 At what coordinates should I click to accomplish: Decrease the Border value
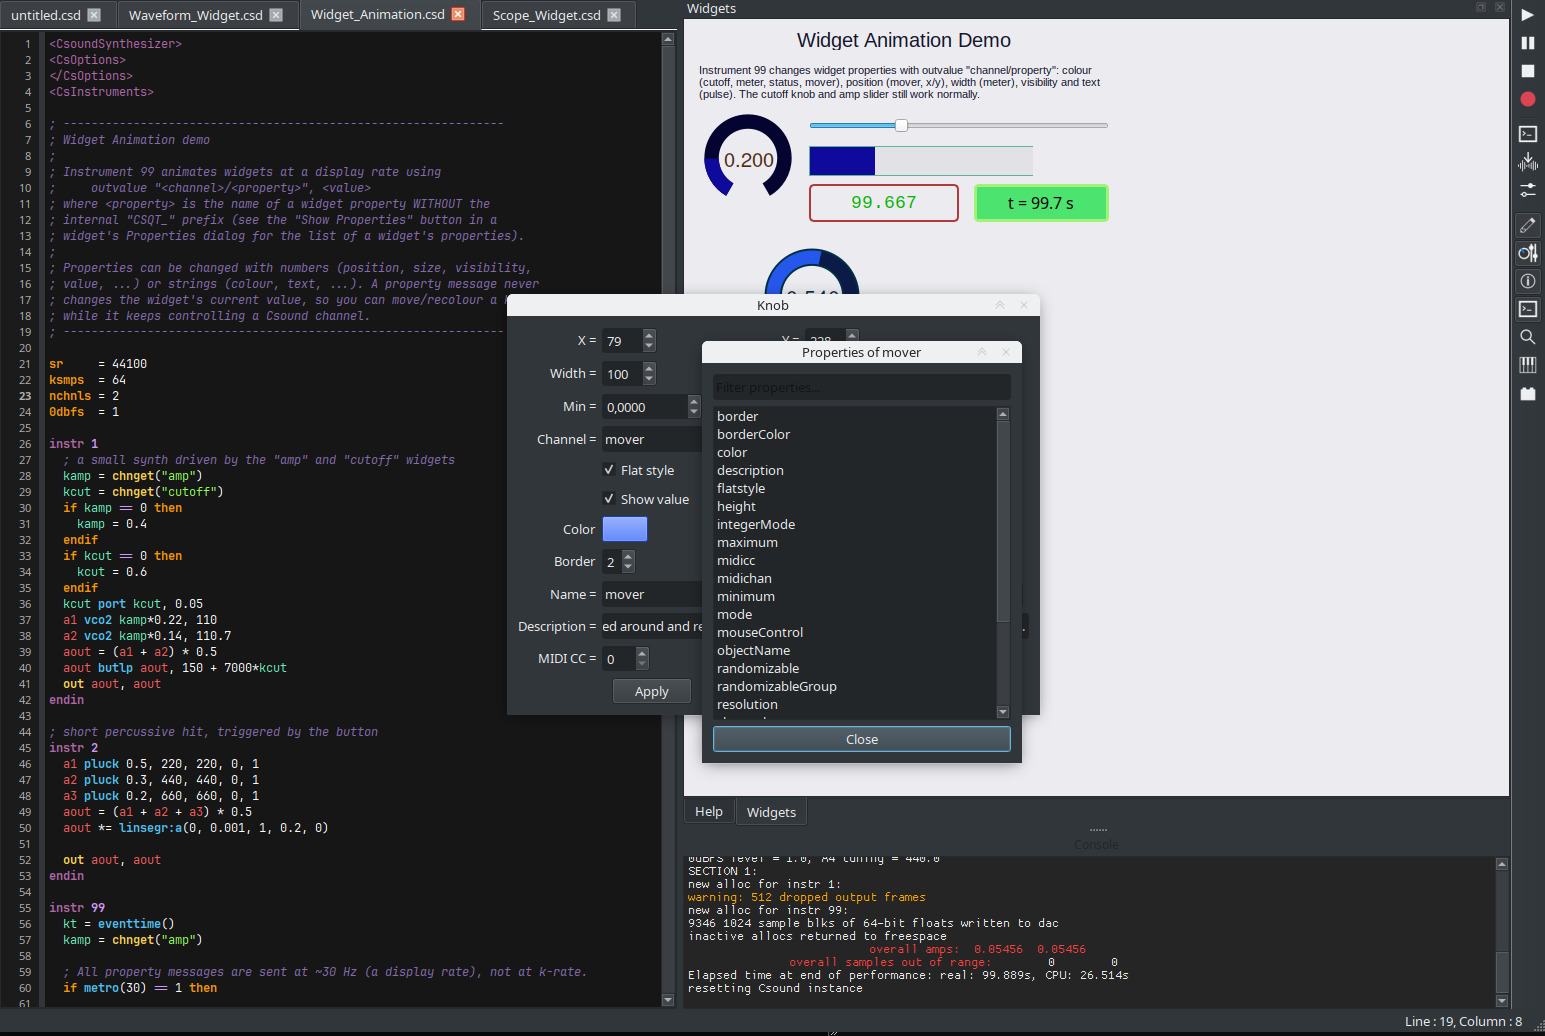pos(628,567)
